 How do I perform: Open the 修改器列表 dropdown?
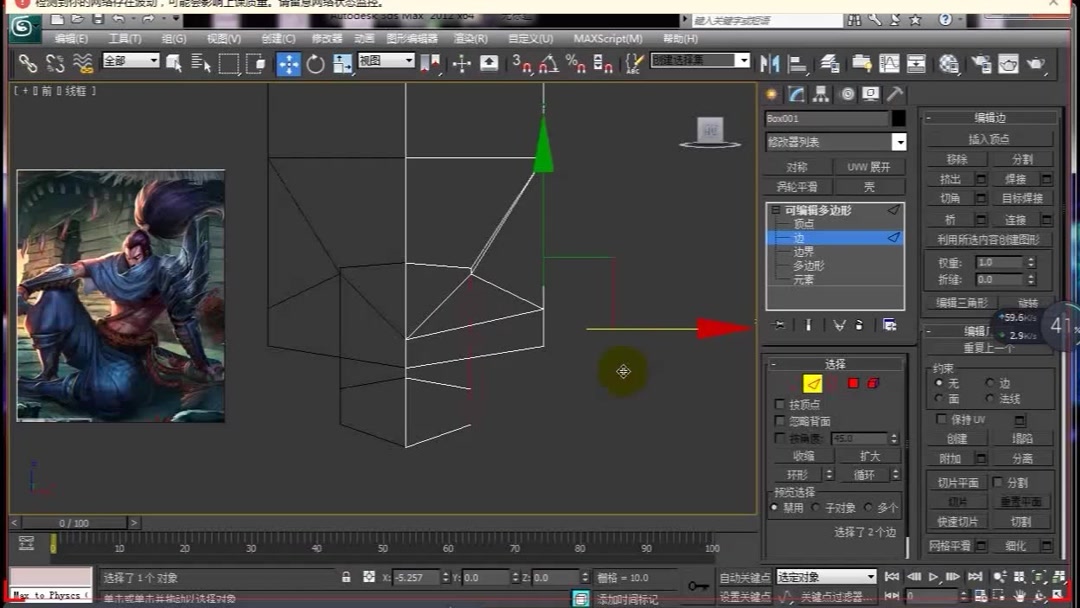836,141
